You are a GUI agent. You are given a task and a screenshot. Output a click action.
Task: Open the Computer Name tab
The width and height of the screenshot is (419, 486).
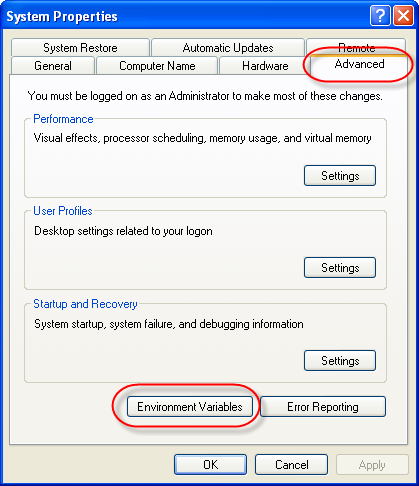tap(157, 66)
